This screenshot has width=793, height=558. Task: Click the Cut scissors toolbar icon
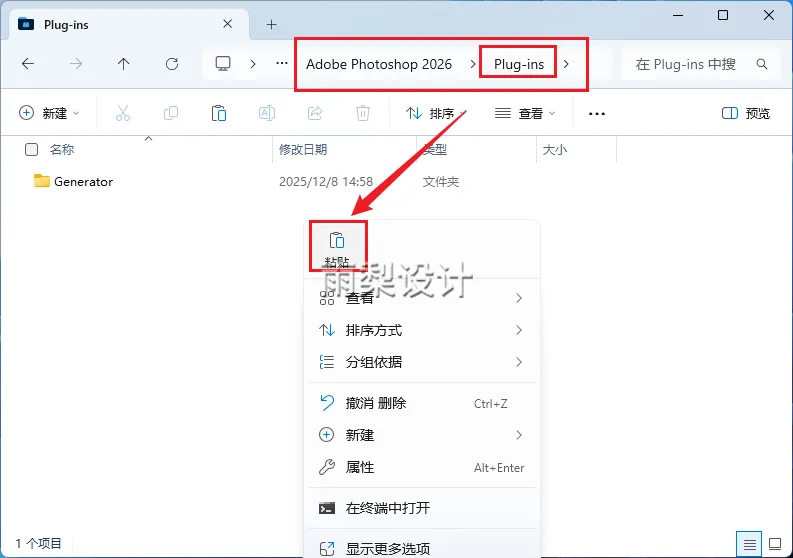(x=123, y=113)
